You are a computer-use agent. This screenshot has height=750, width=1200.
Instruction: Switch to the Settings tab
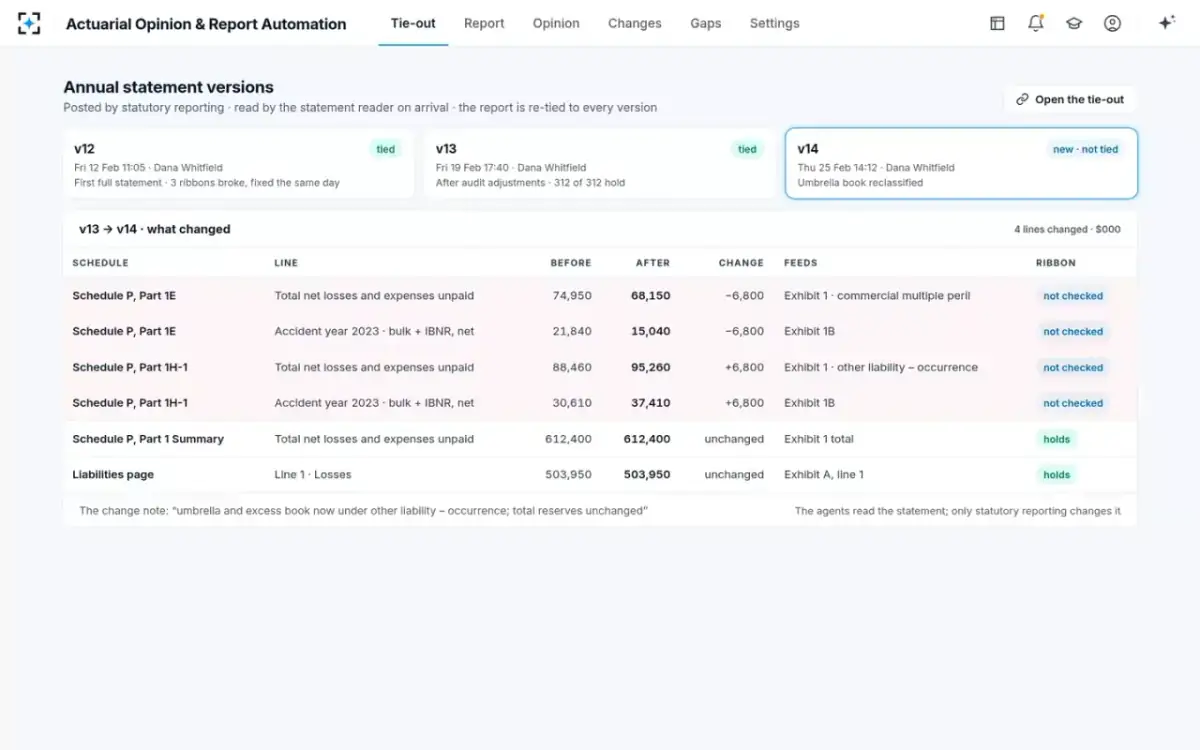(x=774, y=23)
